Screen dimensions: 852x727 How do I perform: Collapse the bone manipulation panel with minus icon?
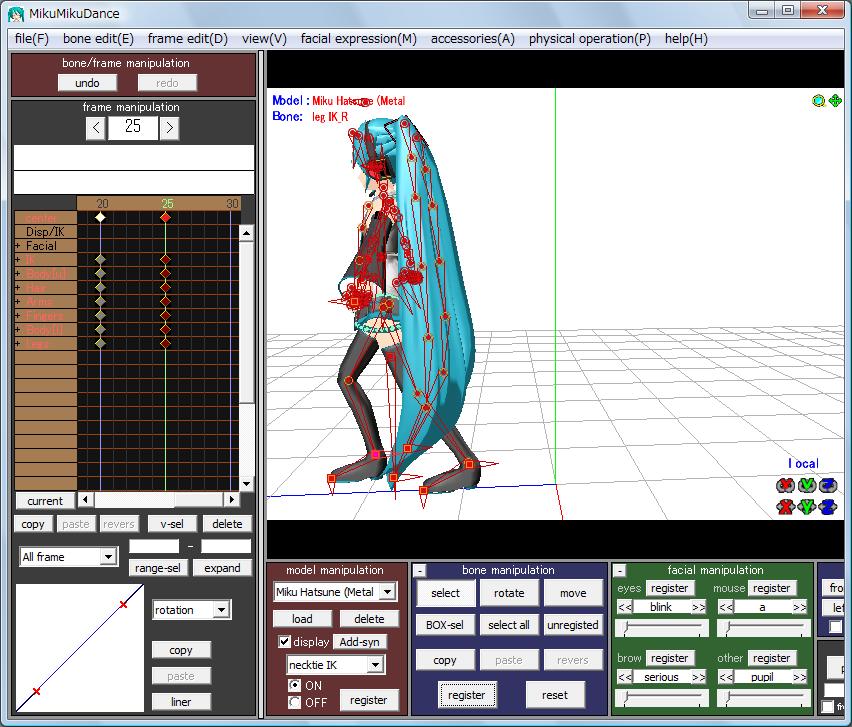[419, 571]
